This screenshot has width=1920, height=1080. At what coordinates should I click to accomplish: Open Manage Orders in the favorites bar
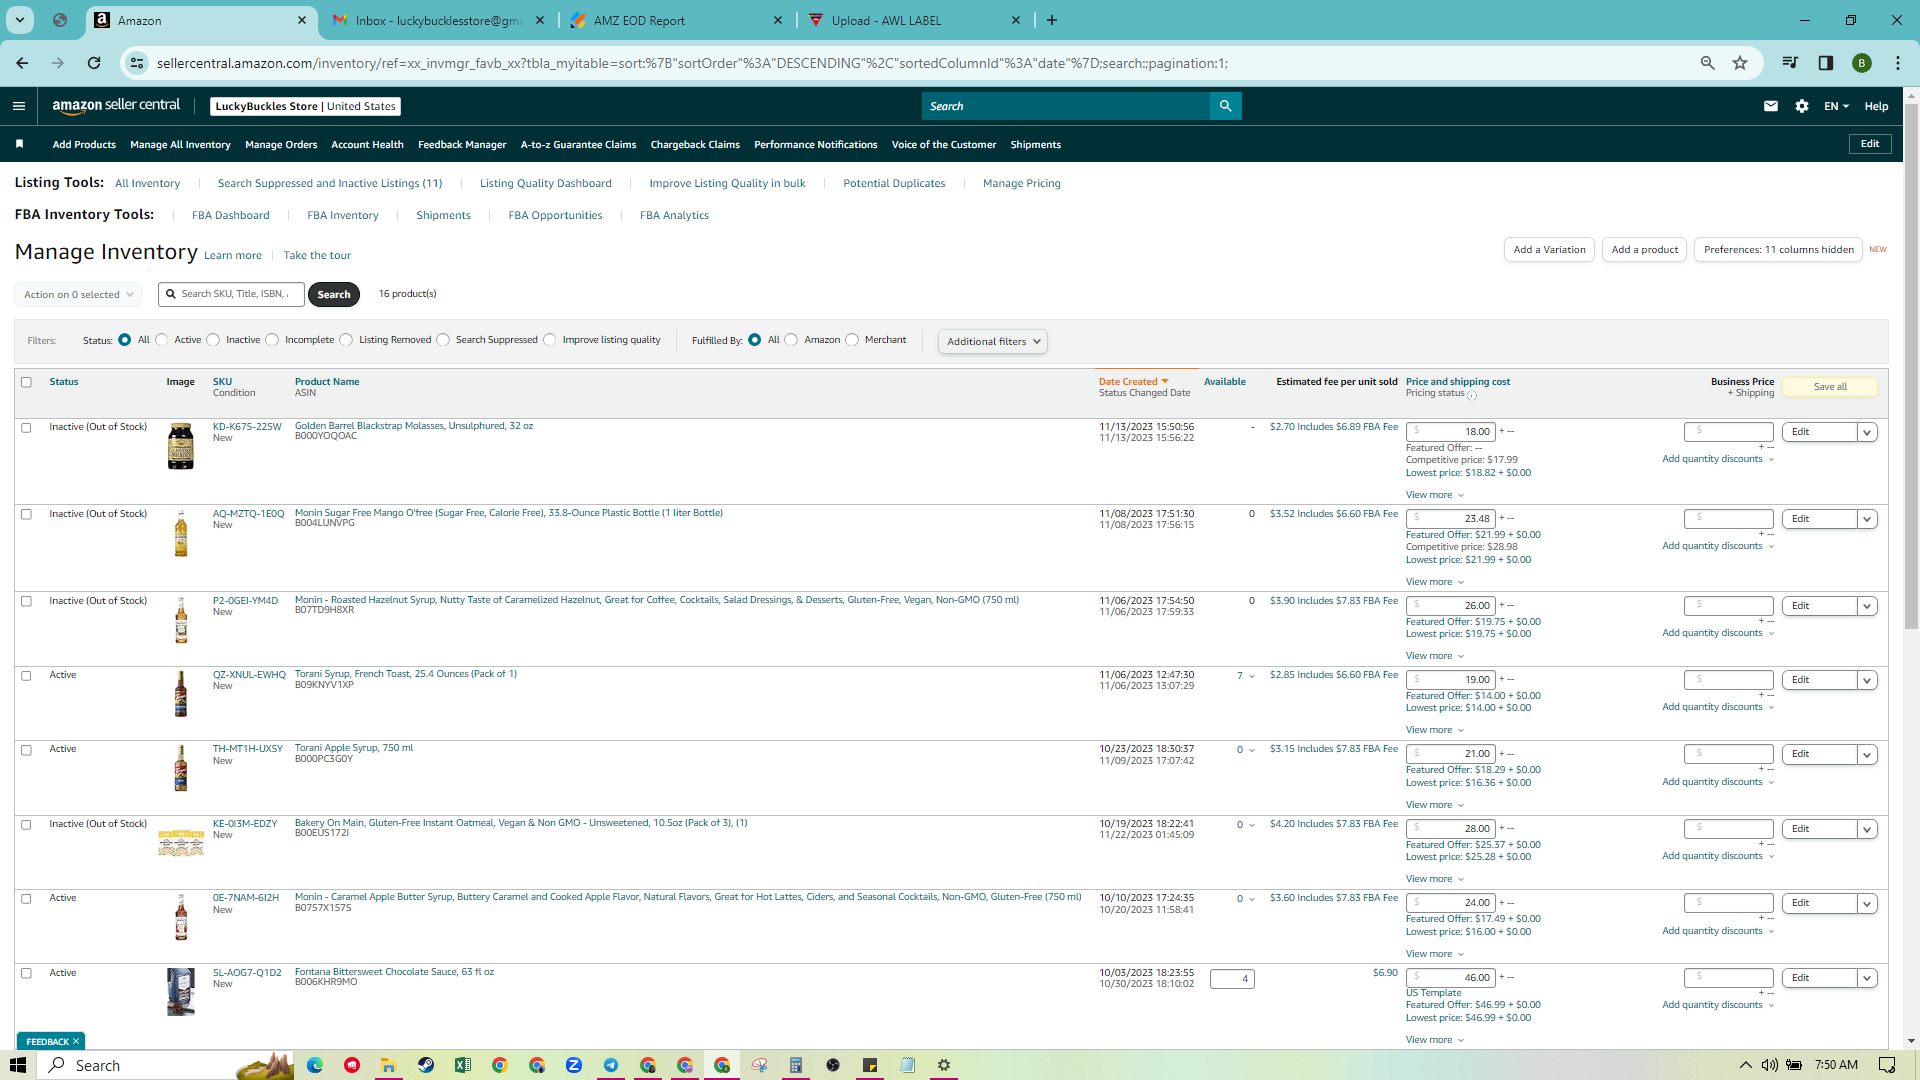[x=281, y=145]
